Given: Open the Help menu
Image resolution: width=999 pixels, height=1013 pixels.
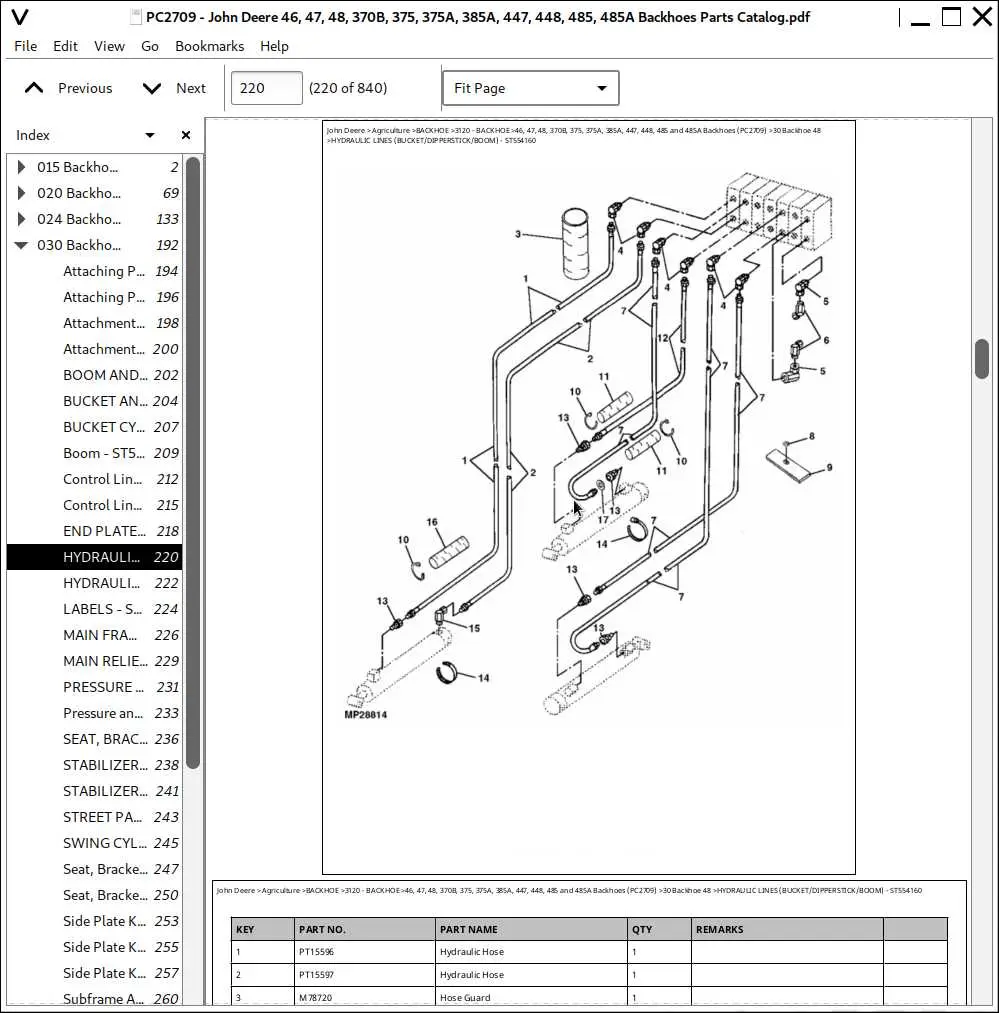Looking at the screenshot, I should coord(274,46).
